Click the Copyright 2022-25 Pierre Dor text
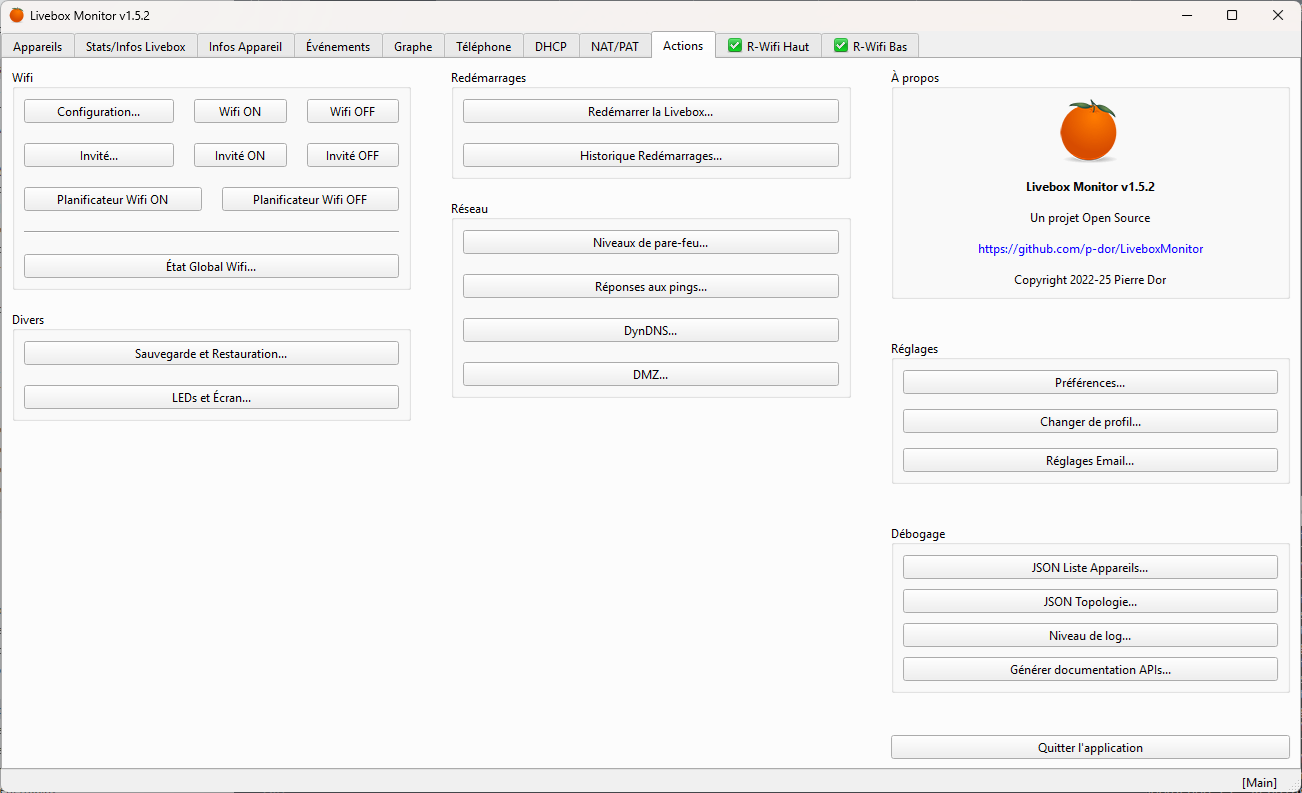The width and height of the screenshot is (1302, 793). click(1090, 280)
